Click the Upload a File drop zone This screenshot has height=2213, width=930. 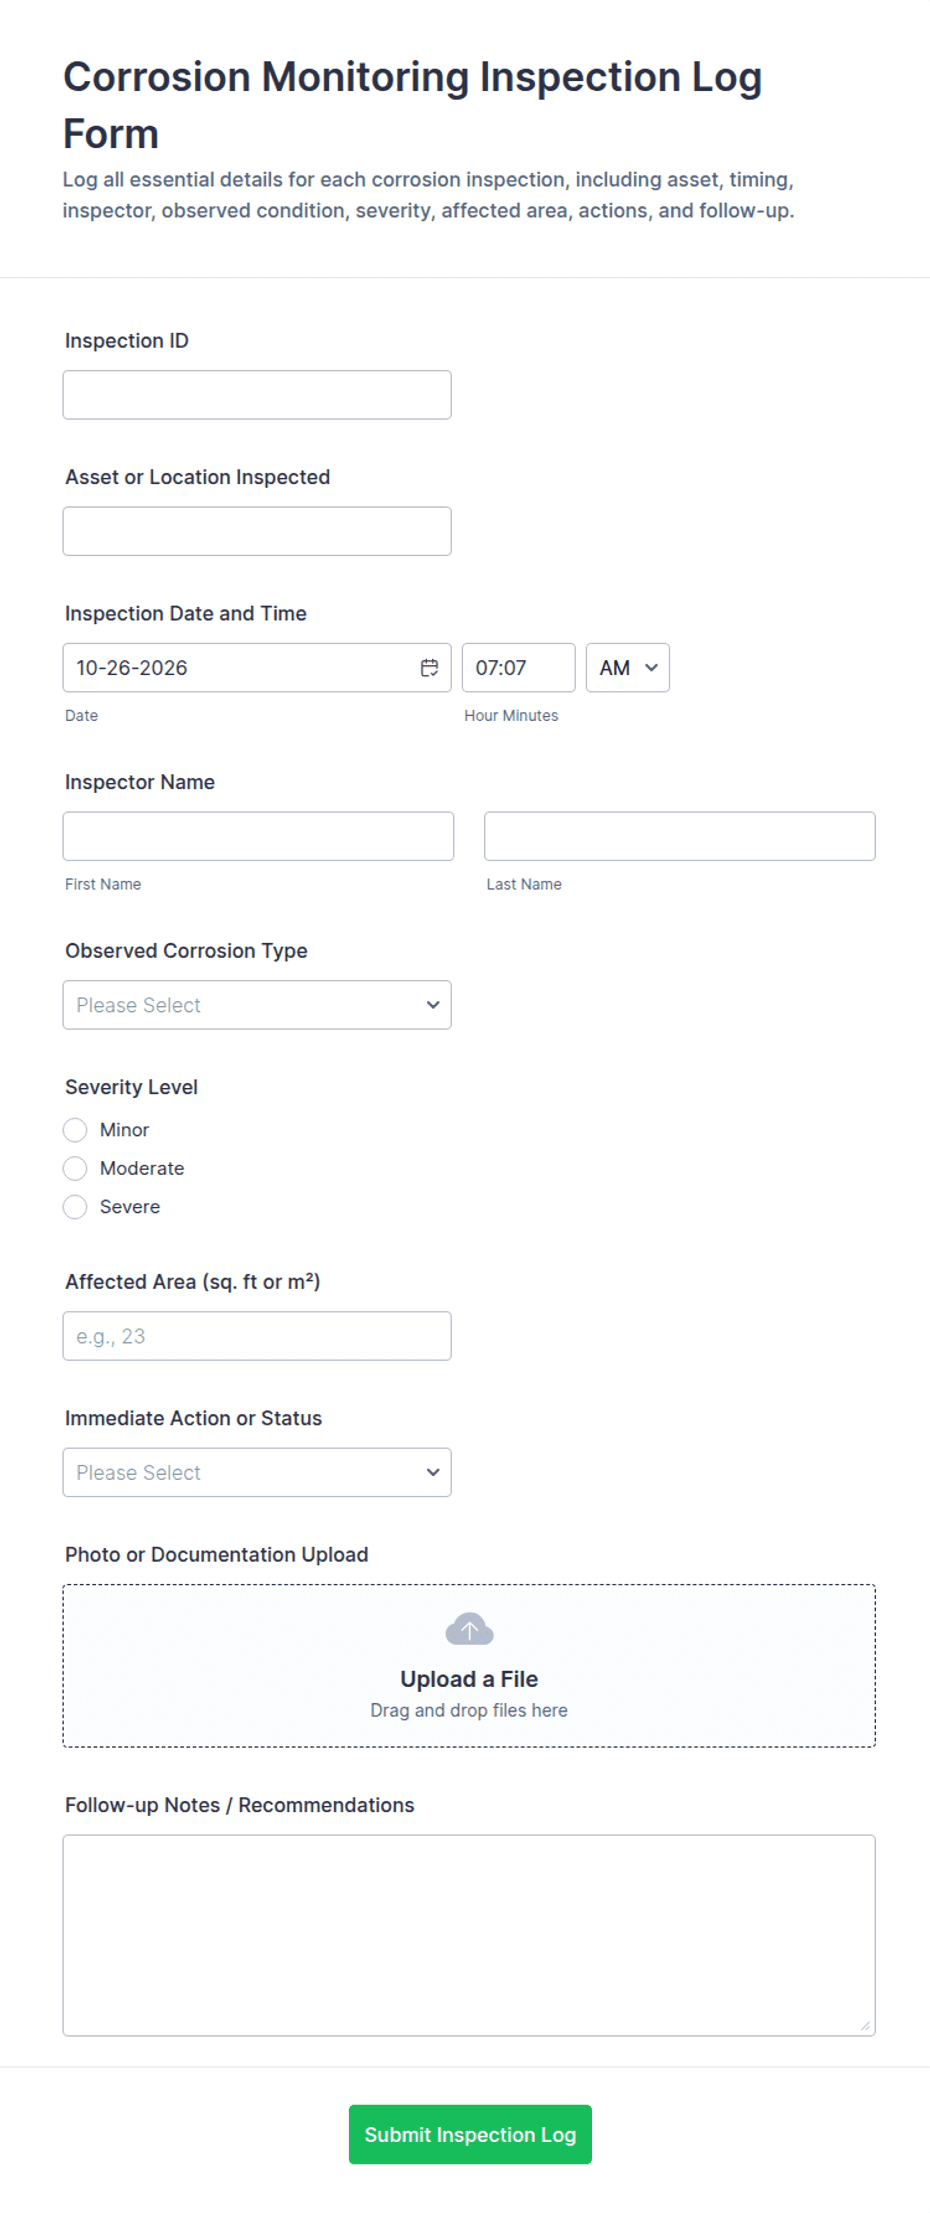click(469, 1666)
